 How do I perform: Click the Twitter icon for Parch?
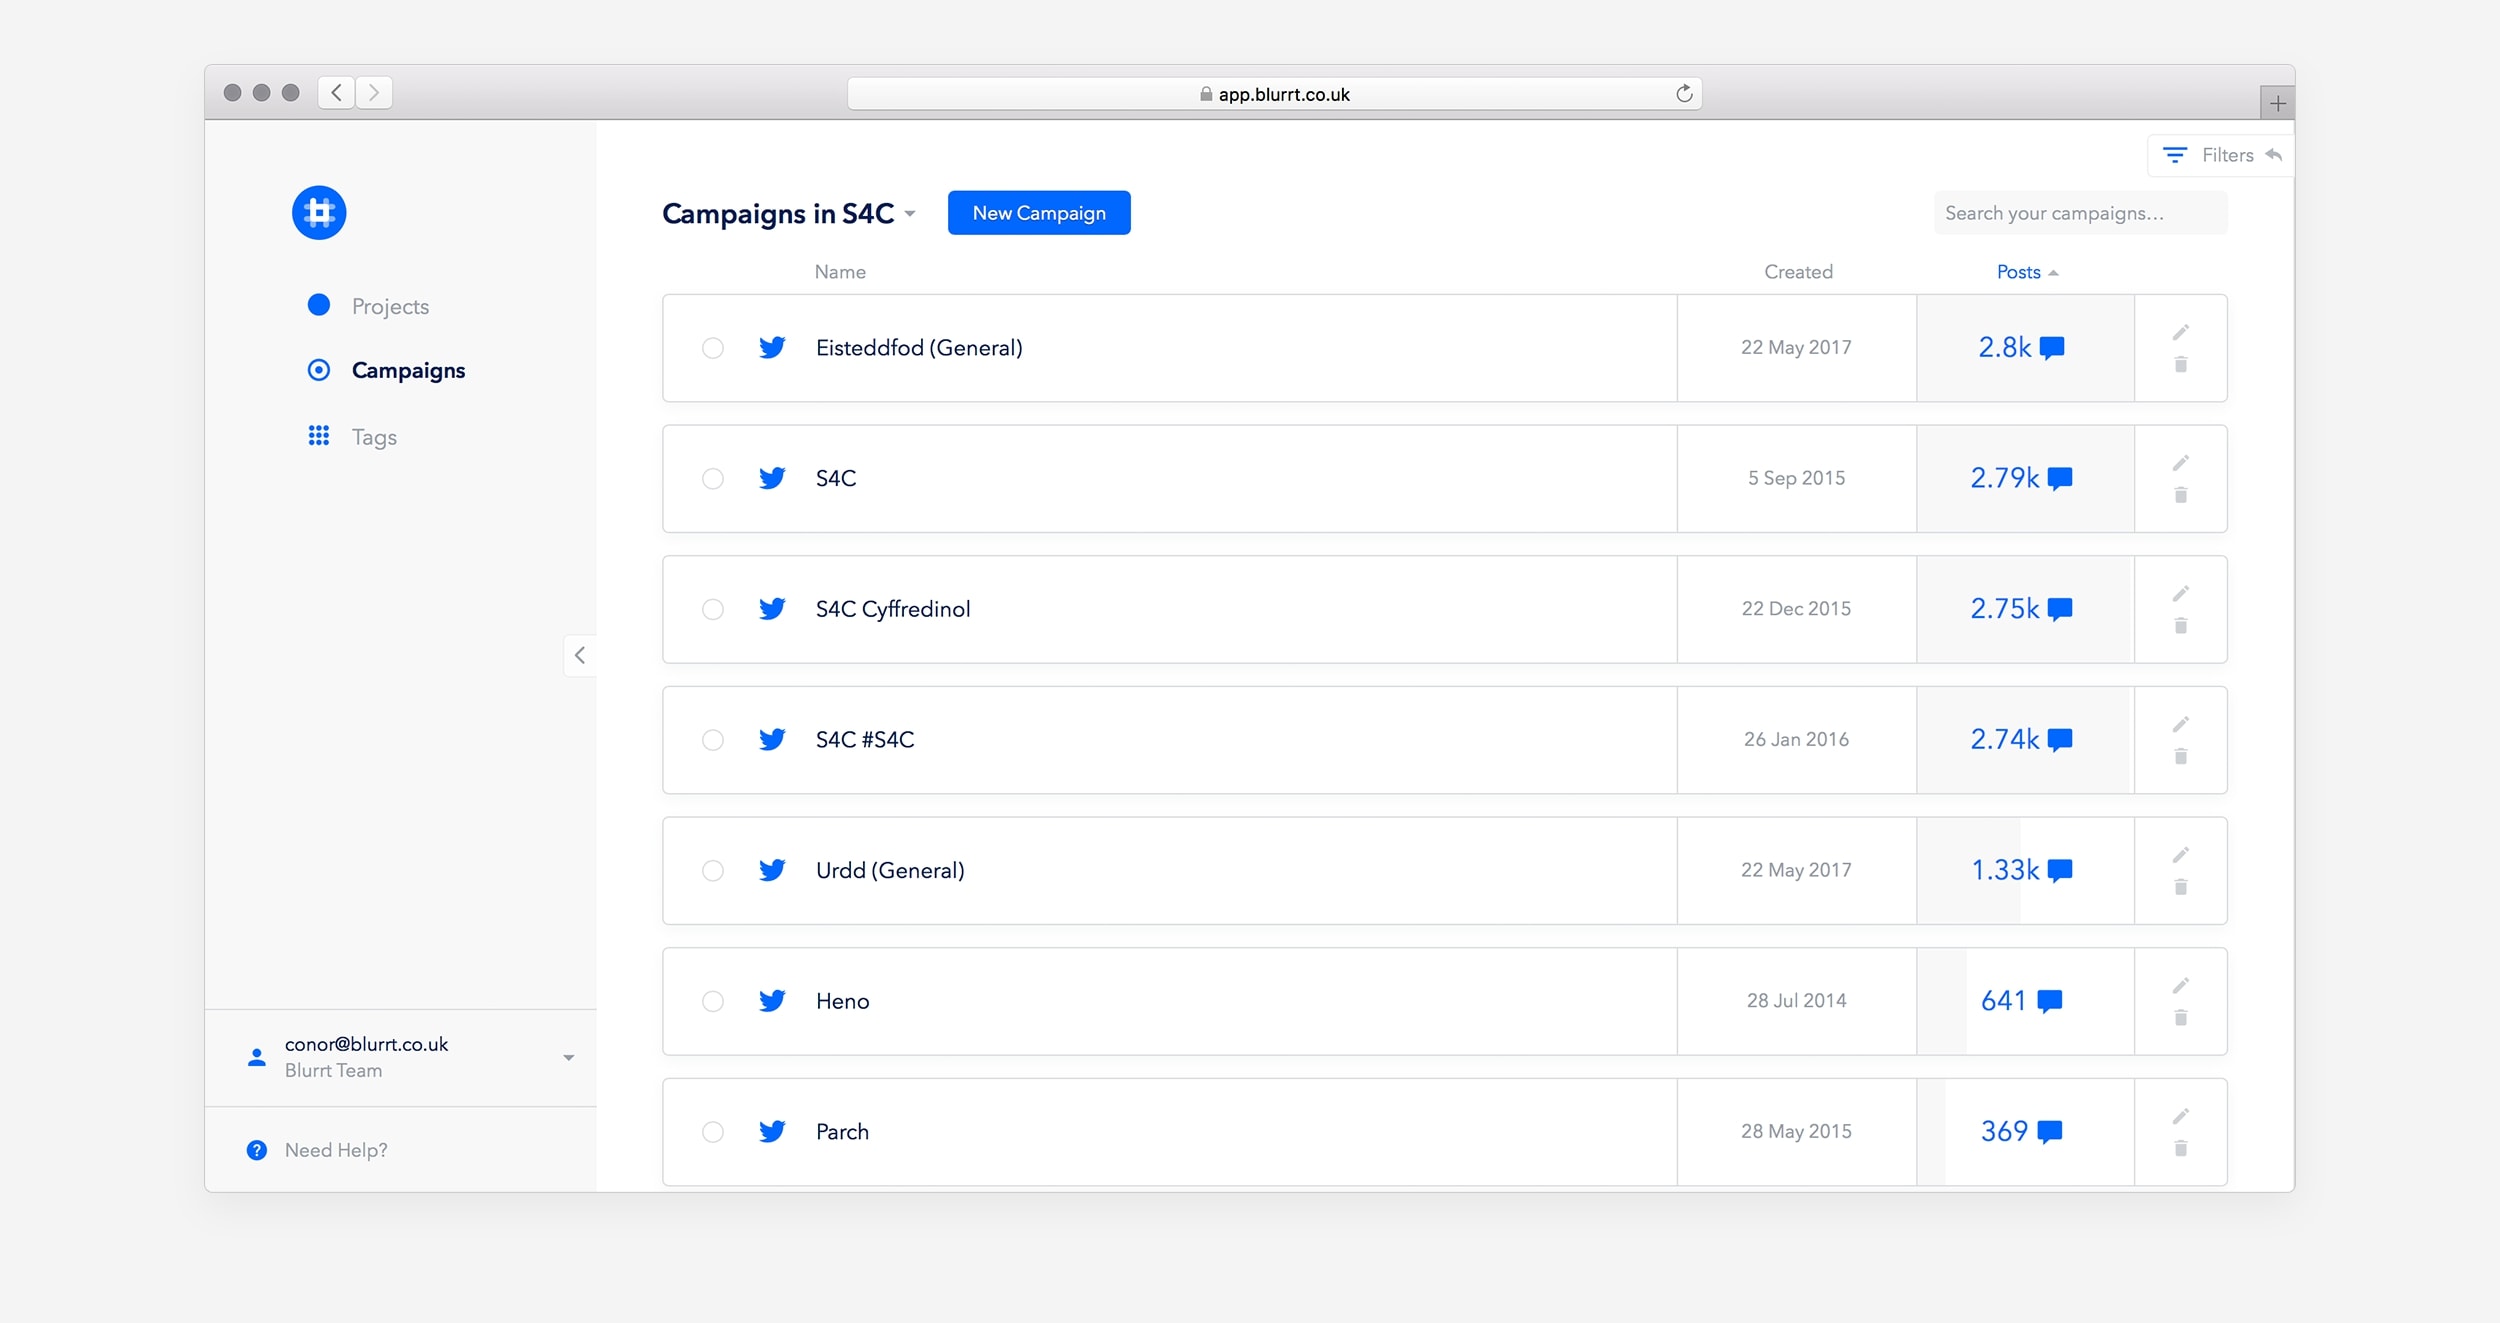coord(772,1131)
